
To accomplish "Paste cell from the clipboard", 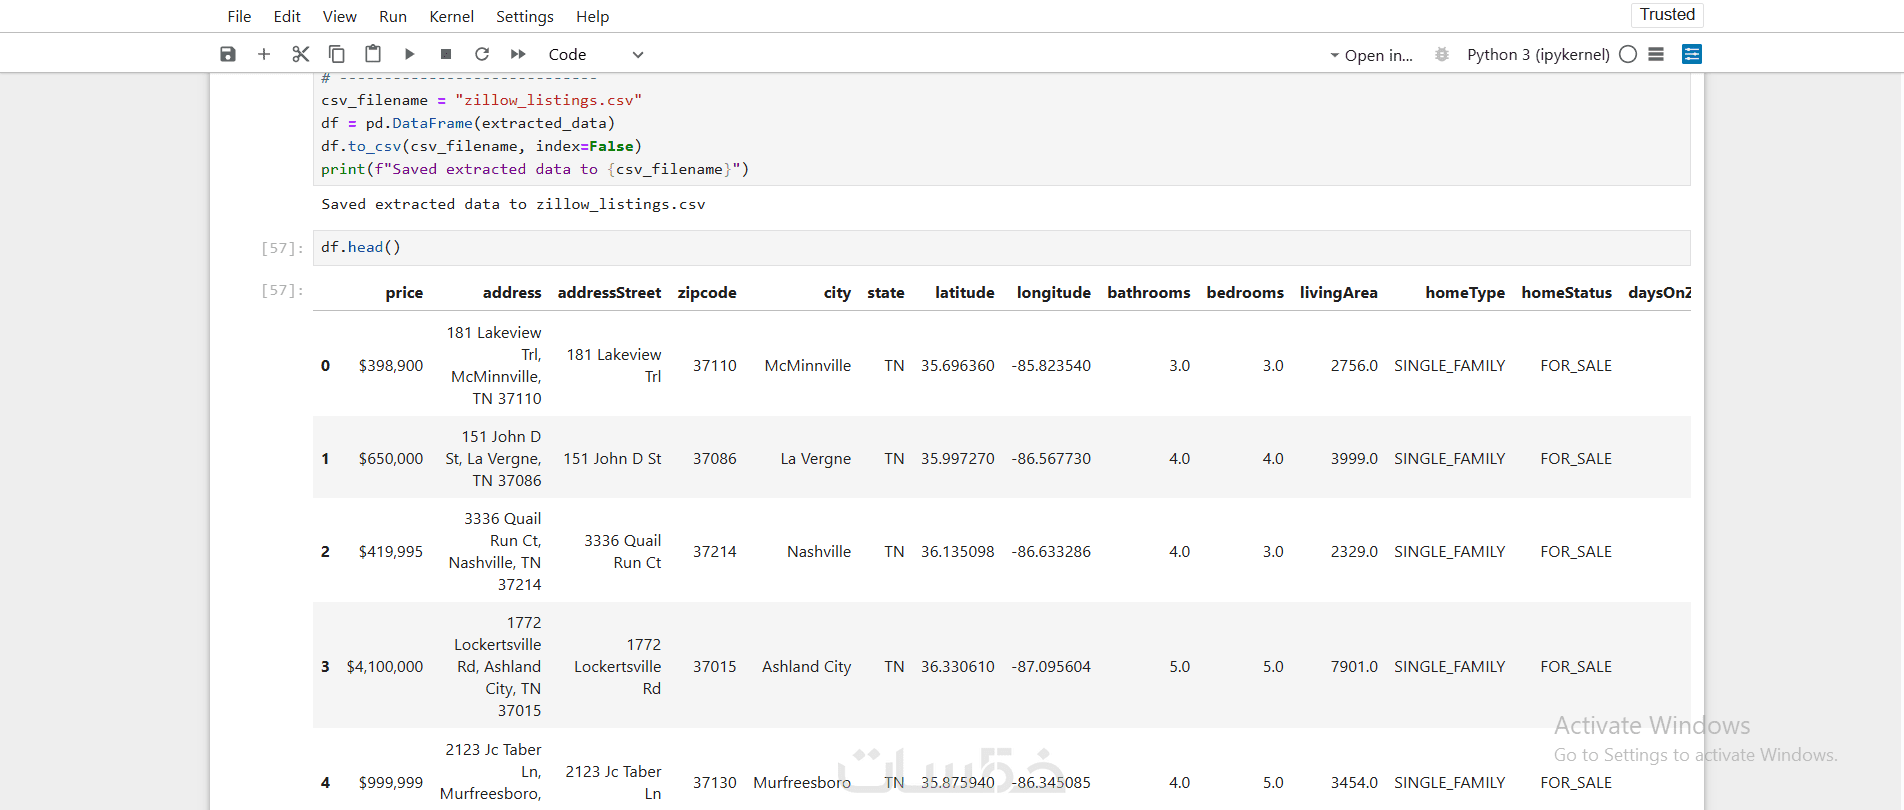I will pyautogui.click(x=373, y=54).
